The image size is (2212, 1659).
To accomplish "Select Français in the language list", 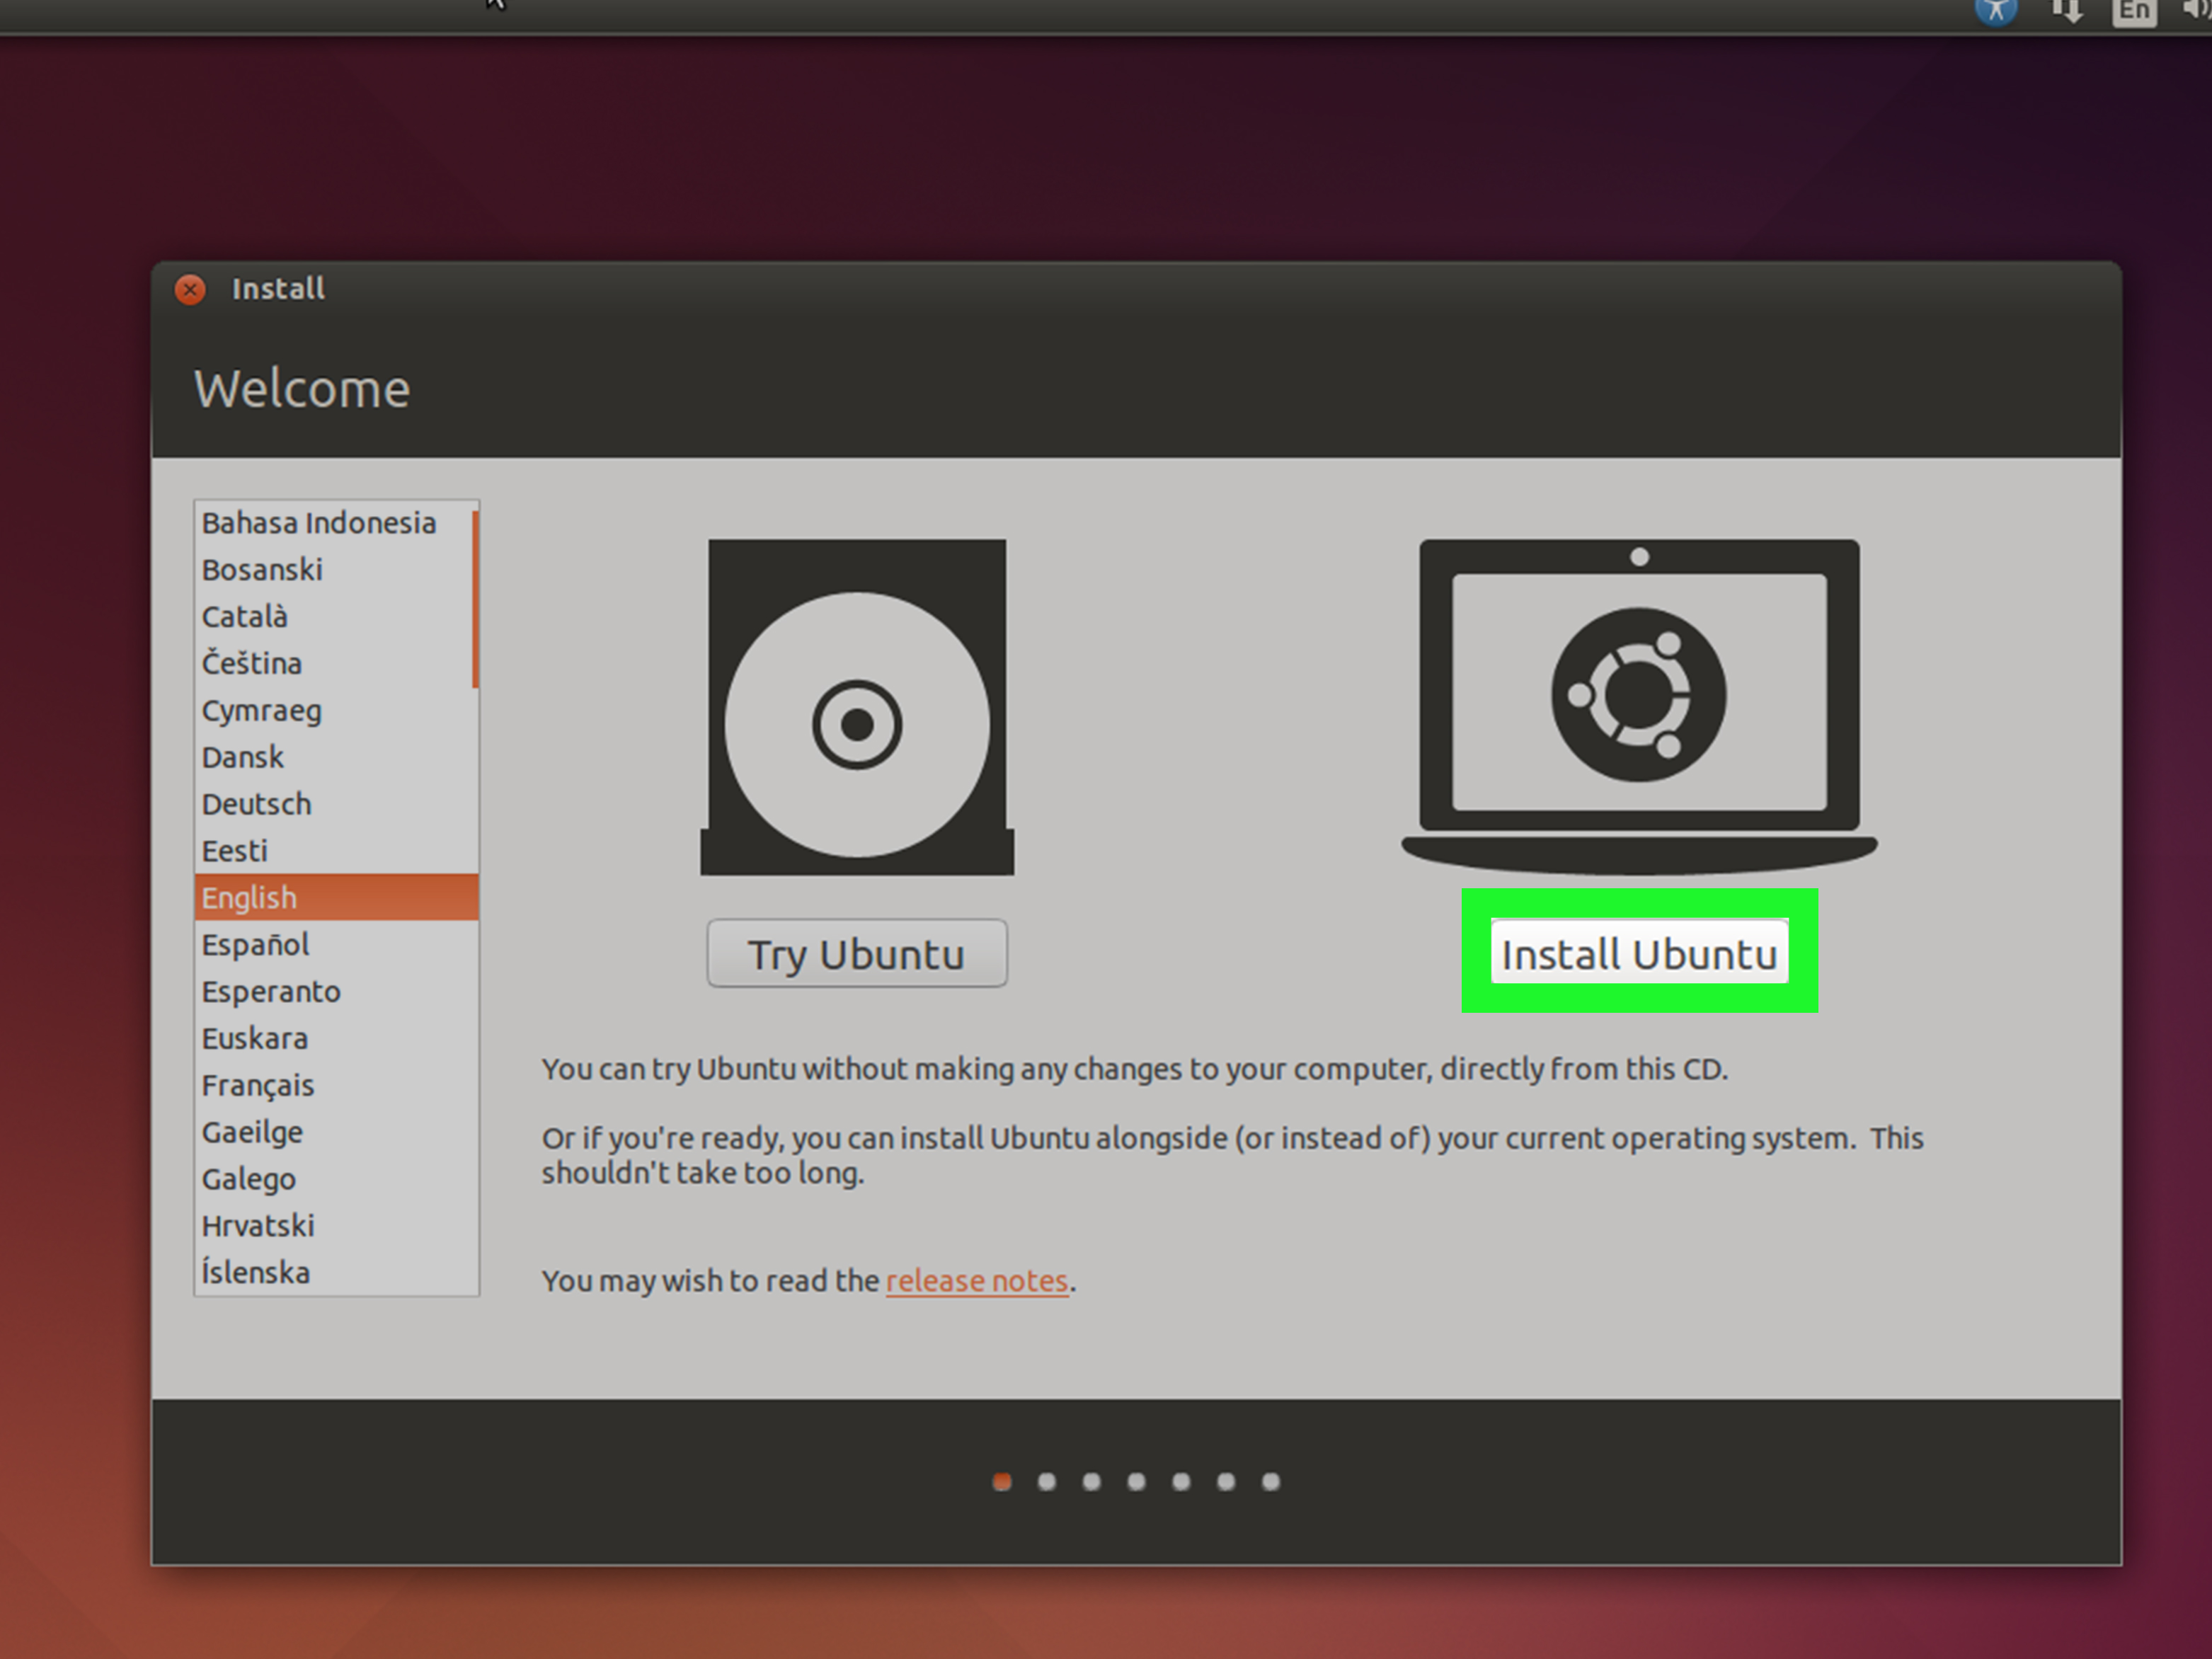I will 258,1085.
